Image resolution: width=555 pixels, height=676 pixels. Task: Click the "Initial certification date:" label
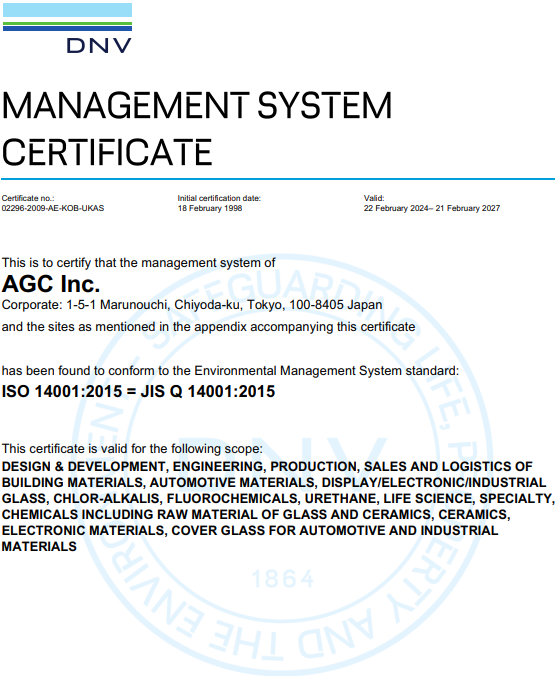[x=219, y=198]
